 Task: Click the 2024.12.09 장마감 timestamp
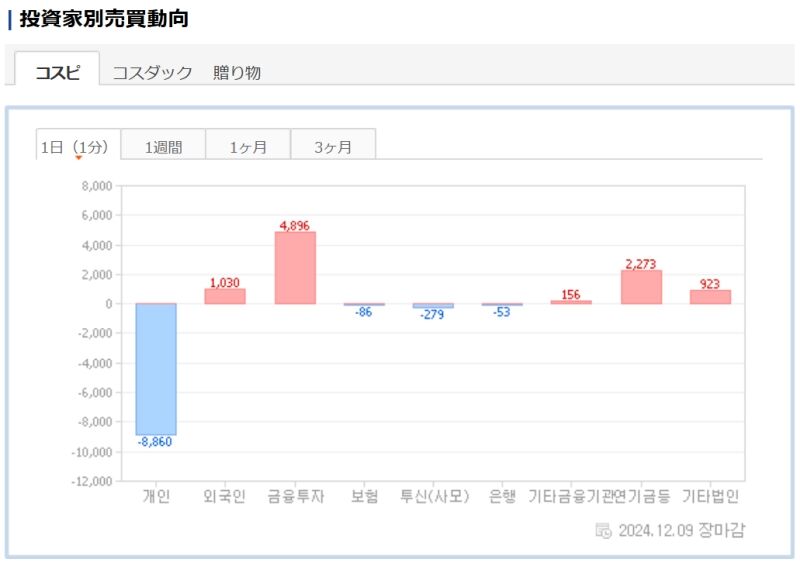(682, 530)
